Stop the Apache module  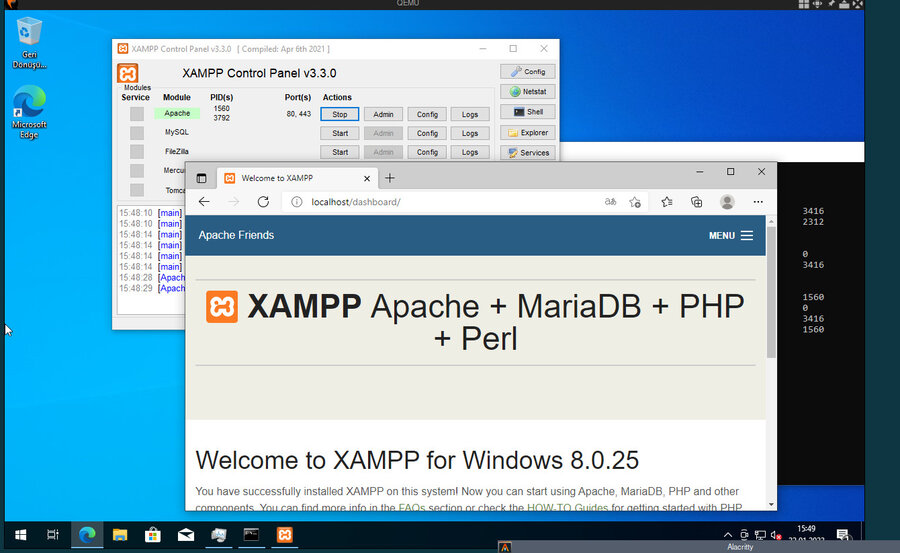click(x=340, y=114)
